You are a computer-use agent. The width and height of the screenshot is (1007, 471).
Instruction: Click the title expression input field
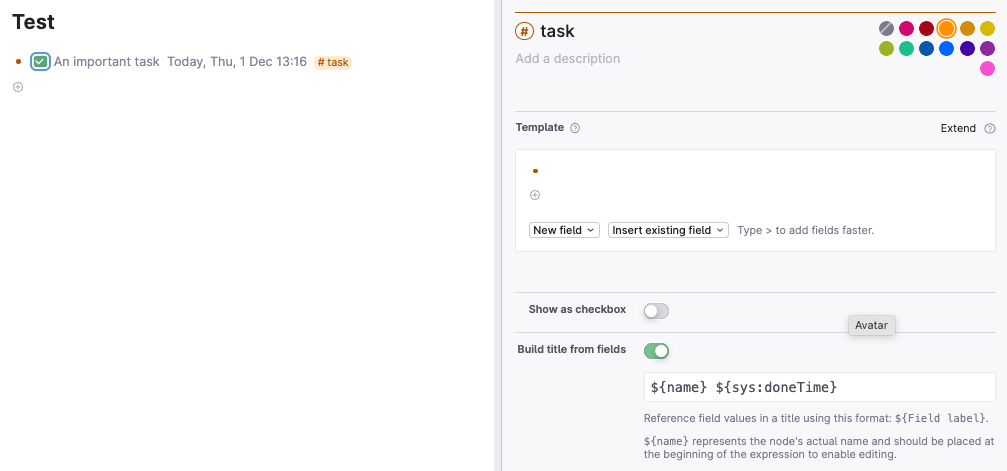tap(819, 387)
